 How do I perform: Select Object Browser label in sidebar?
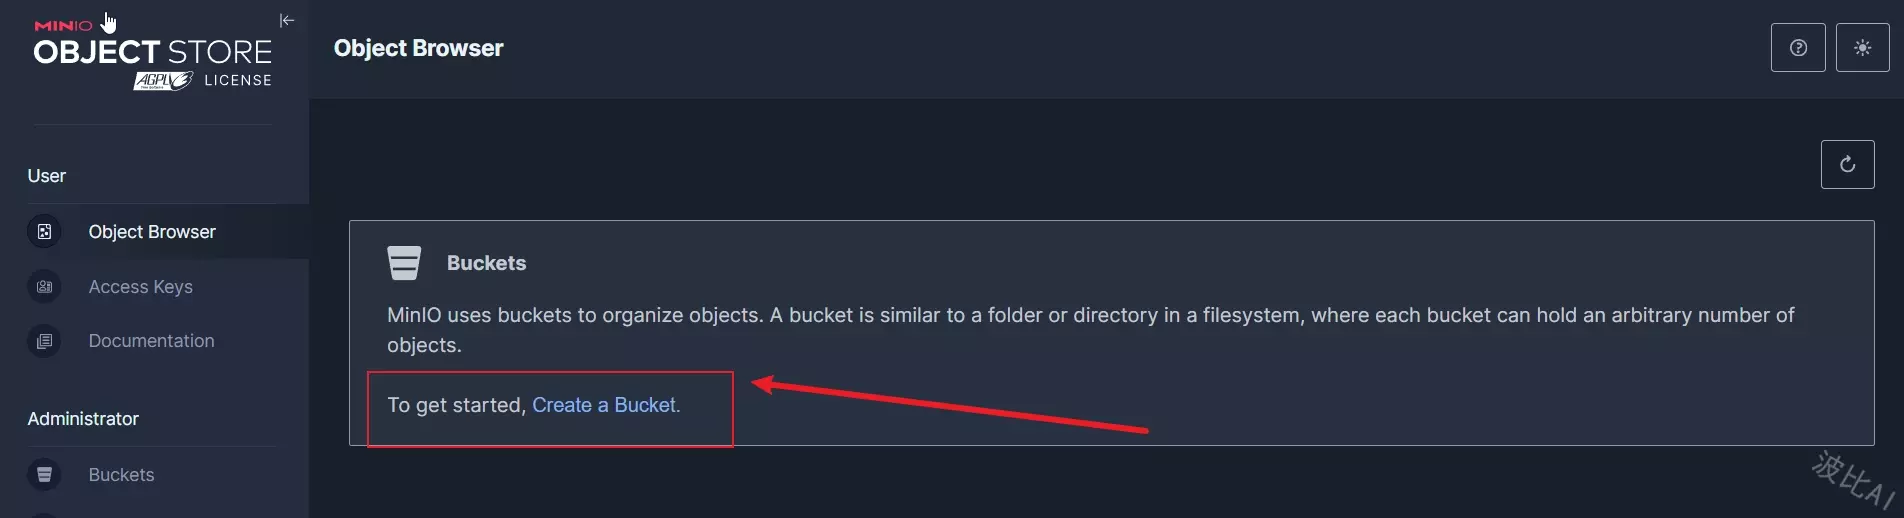pos(152,232)
